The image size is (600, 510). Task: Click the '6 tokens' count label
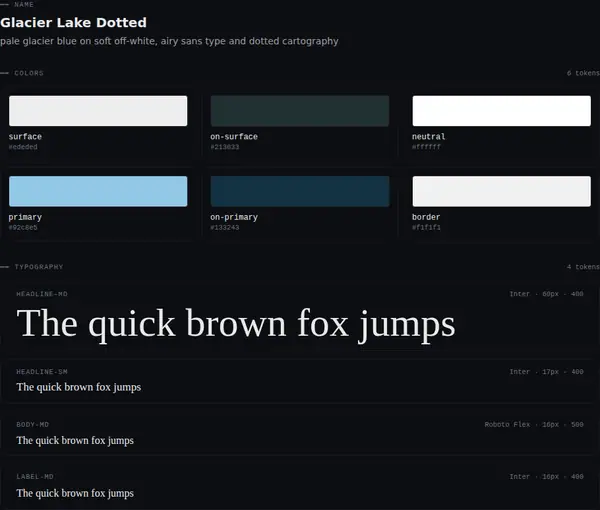pyautogui.click(x=583, y=73)
